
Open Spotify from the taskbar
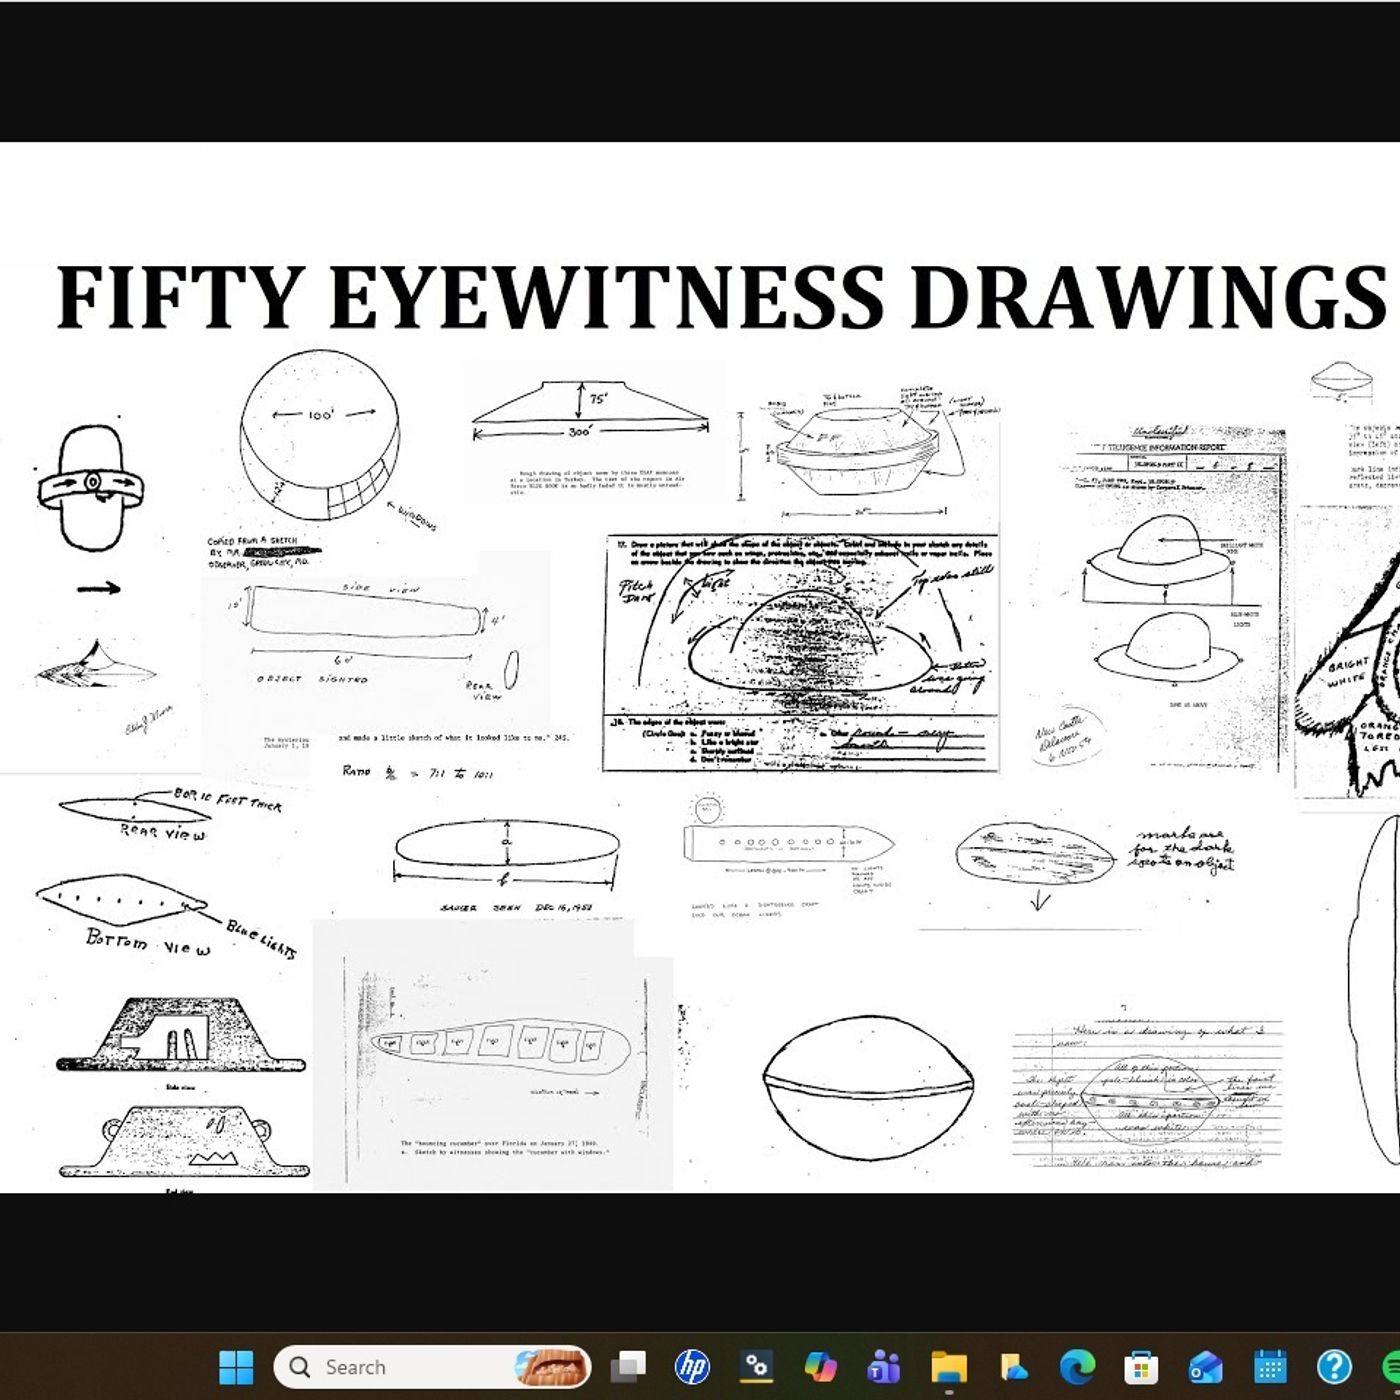(1391, 1366)
